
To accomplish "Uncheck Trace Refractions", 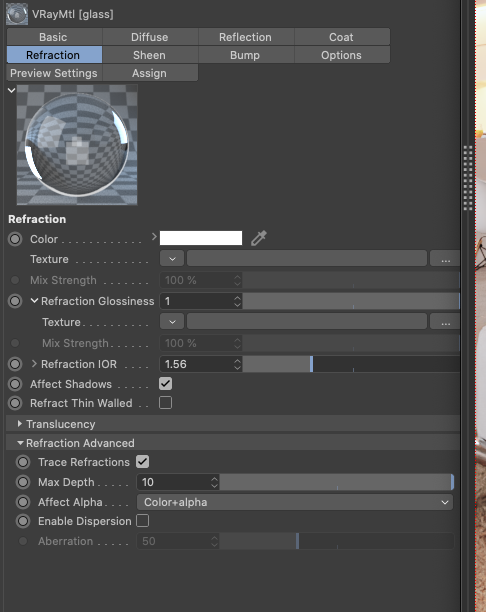I will (142, 462).
